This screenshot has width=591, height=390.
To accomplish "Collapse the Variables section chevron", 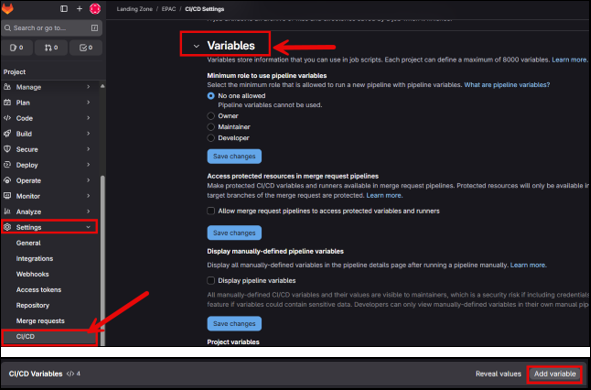I will point(196,46).
